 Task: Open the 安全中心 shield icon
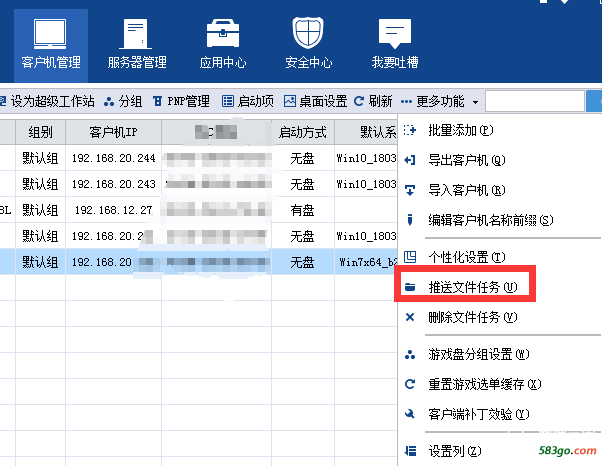(x=308, y=33)
